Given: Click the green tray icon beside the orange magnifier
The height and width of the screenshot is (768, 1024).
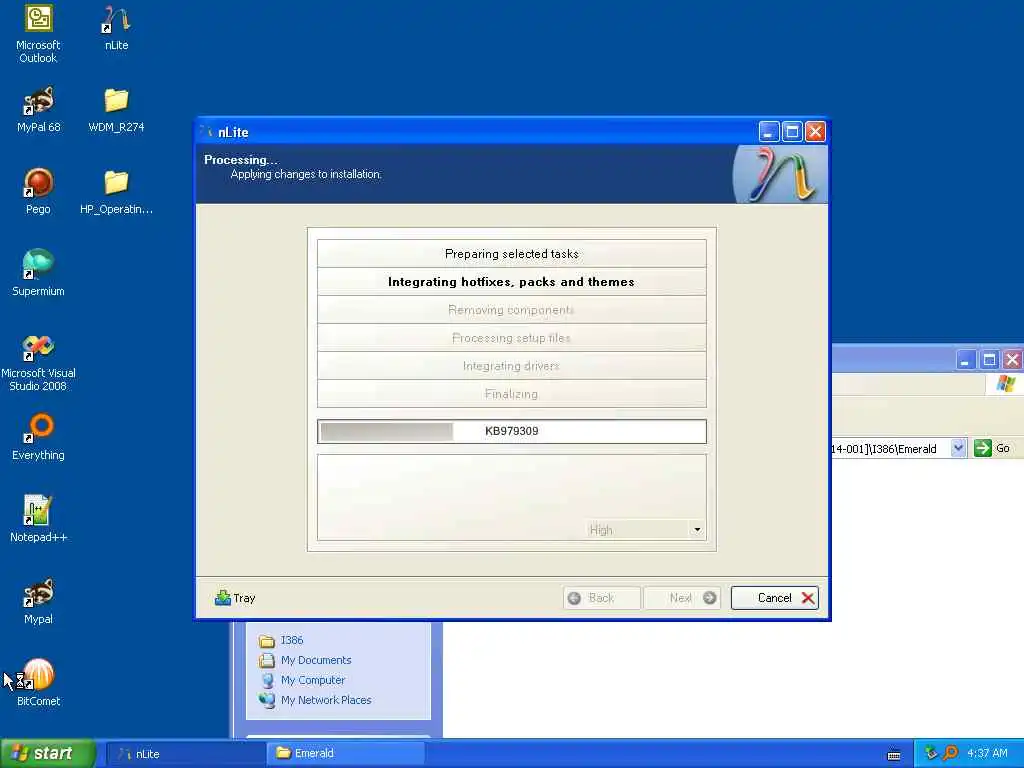Looking at the screenshot, I should click(x=932, y=753).
